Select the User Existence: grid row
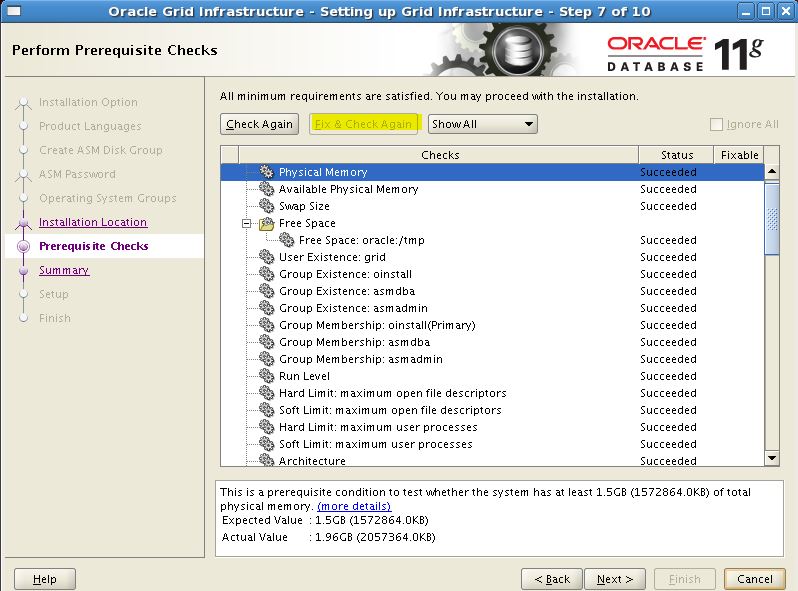 click(x=492, y=257)
